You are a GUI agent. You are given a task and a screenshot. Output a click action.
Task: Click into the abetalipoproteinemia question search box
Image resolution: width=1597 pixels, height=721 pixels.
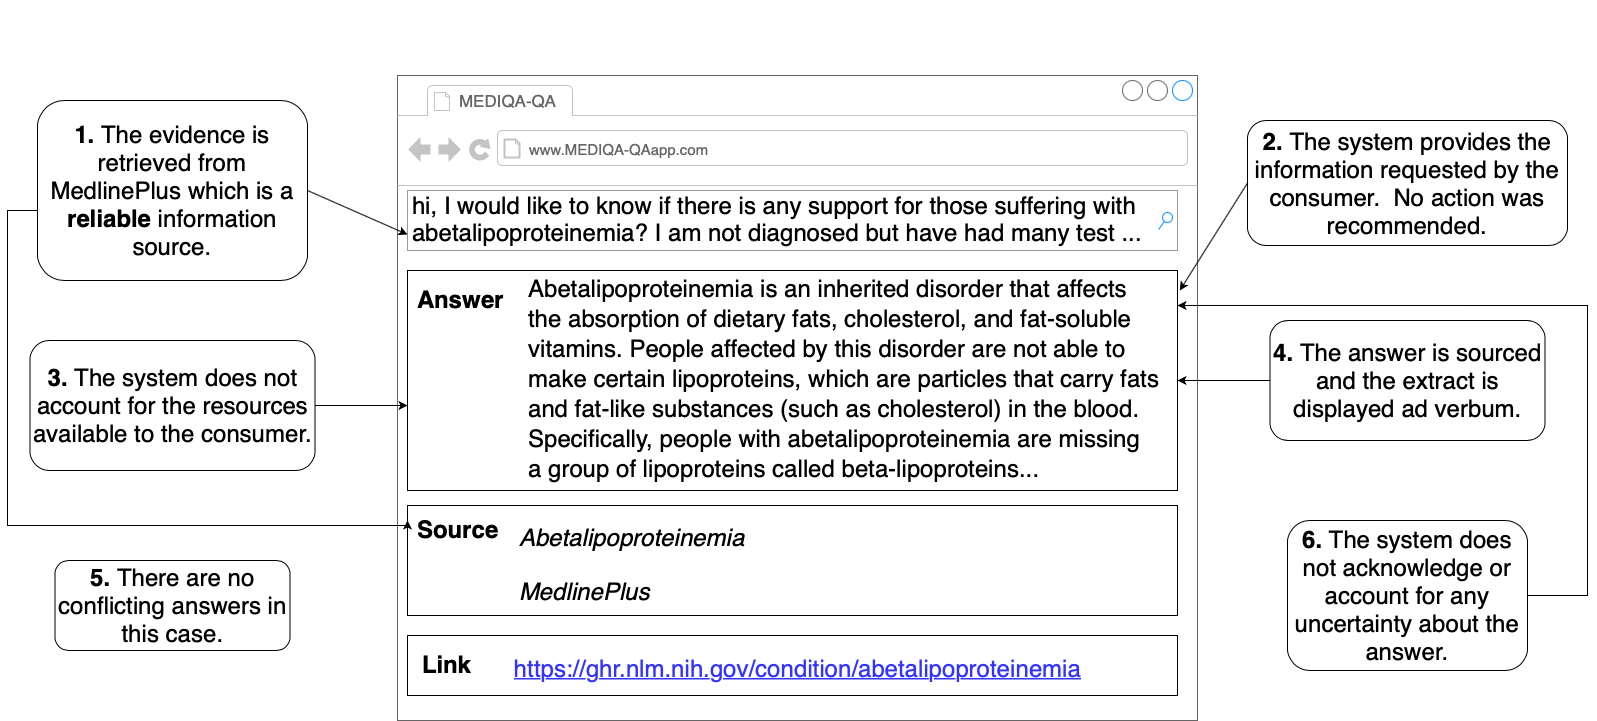coord(780,220)
